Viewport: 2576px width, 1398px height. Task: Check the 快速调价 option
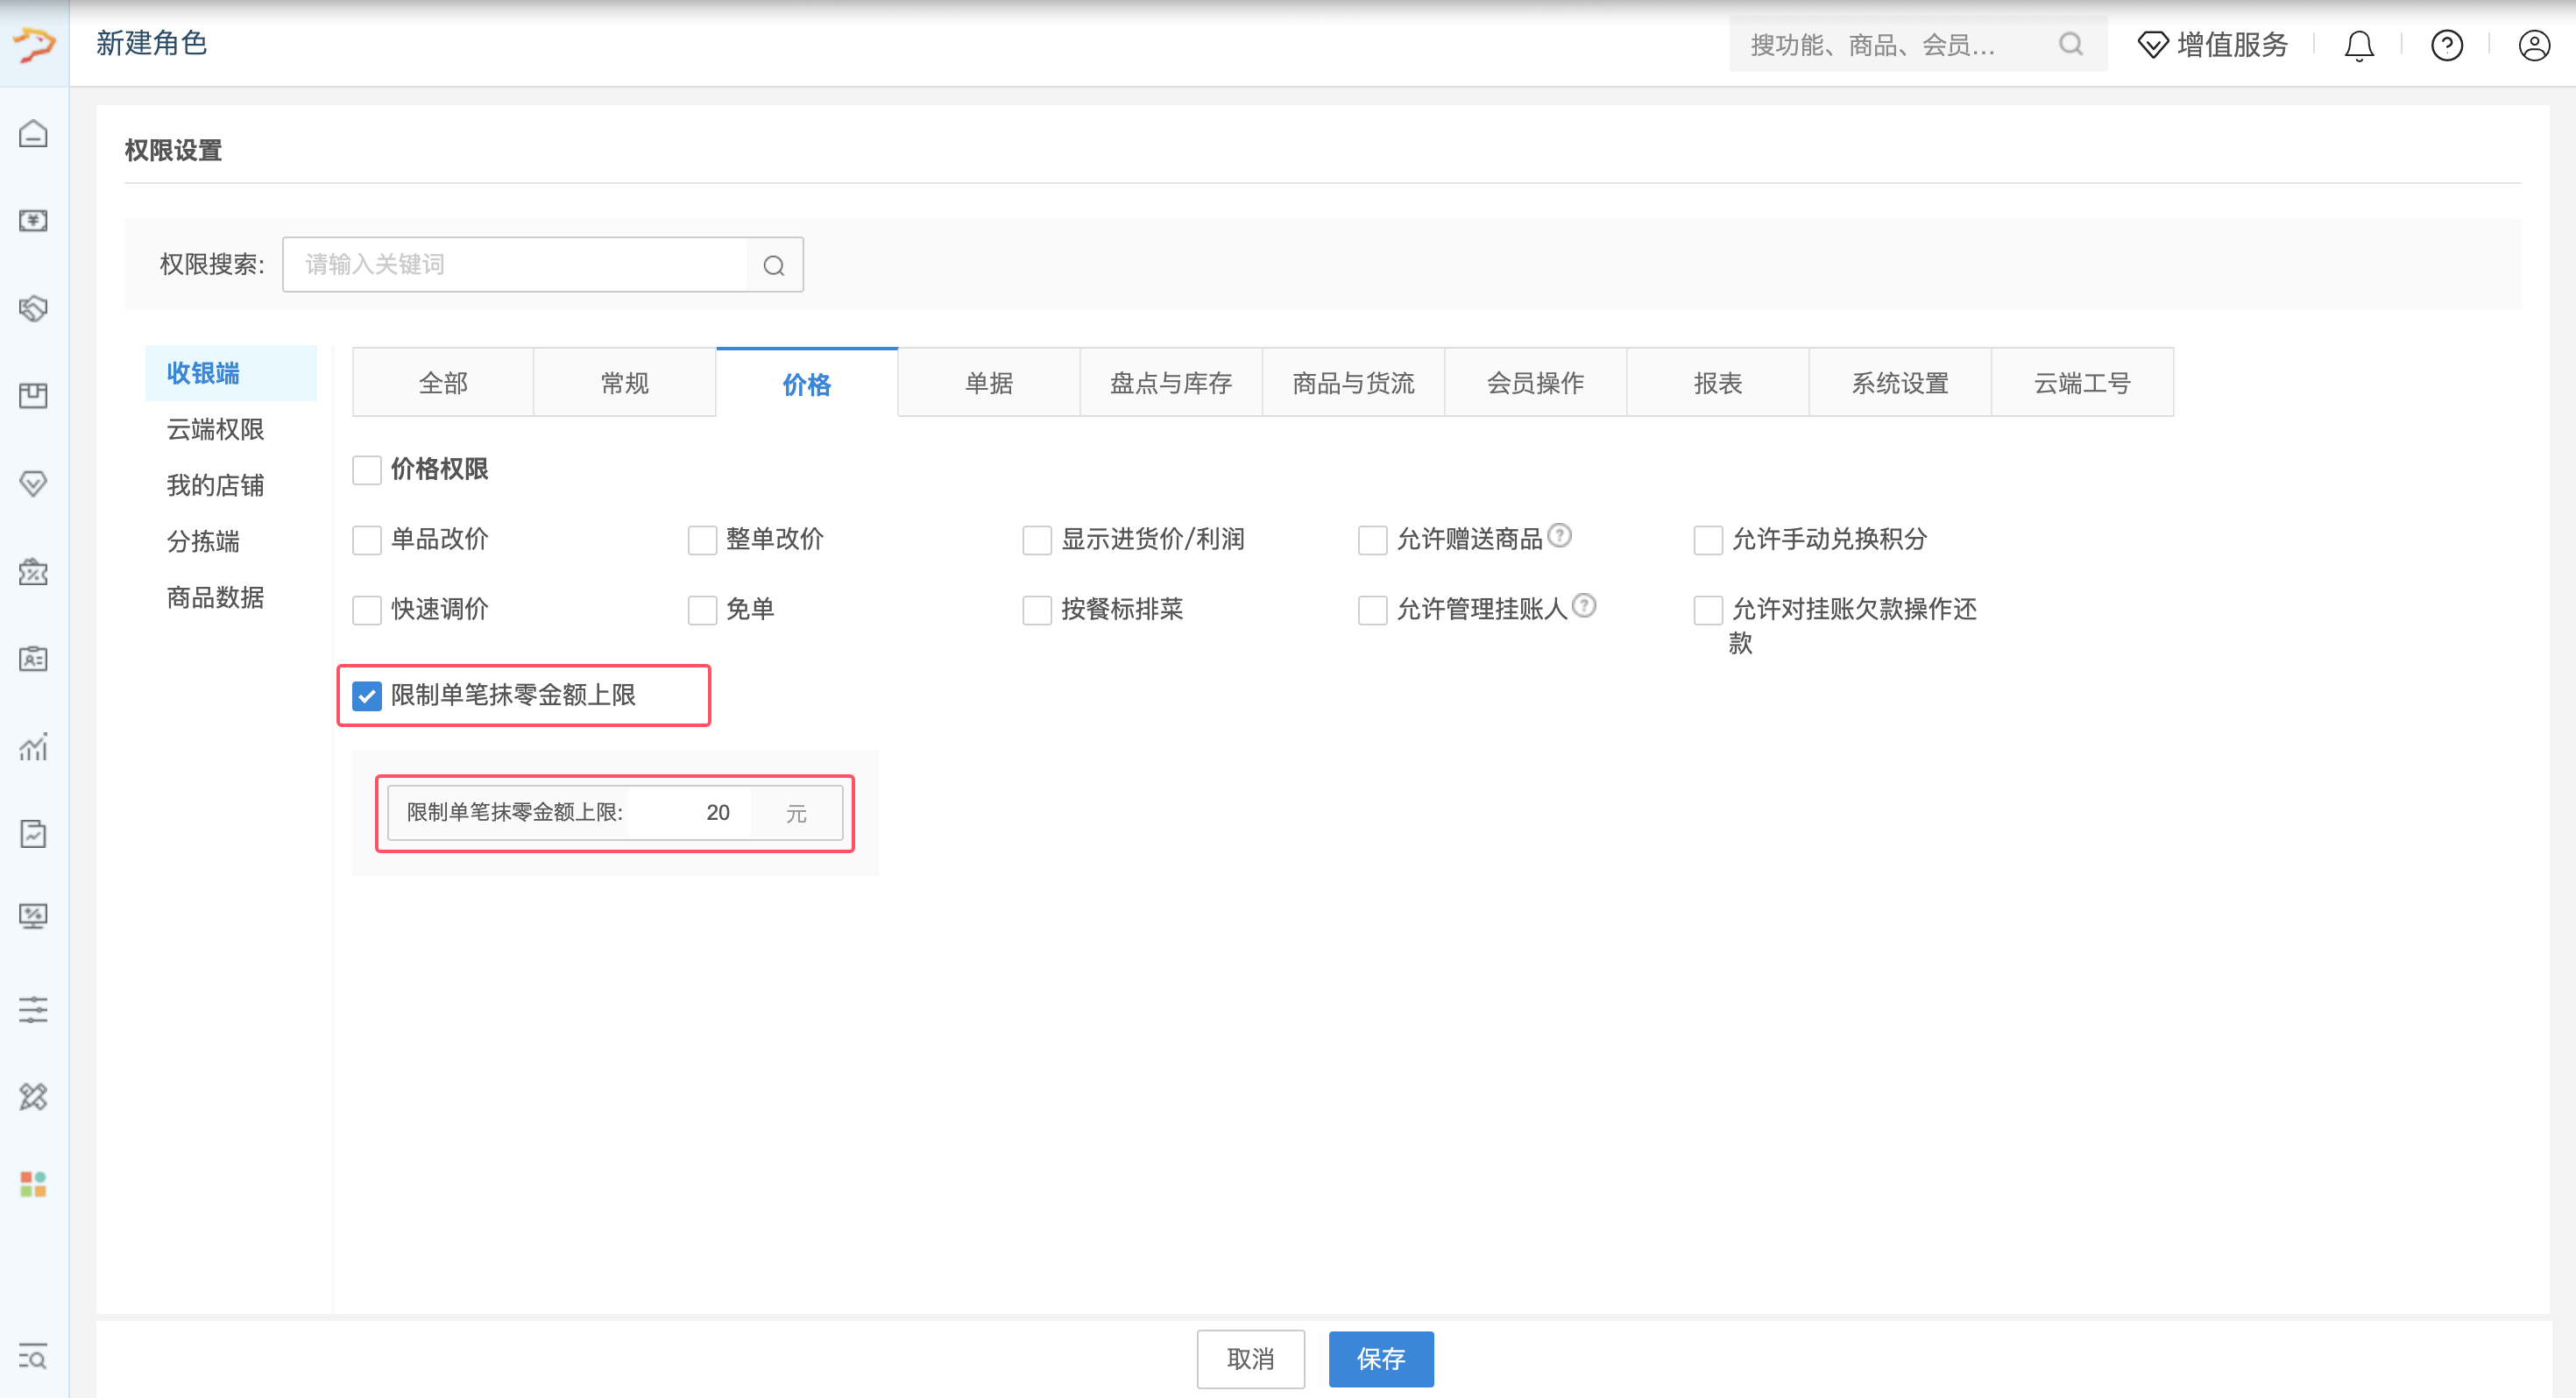[x=367, y=609]
